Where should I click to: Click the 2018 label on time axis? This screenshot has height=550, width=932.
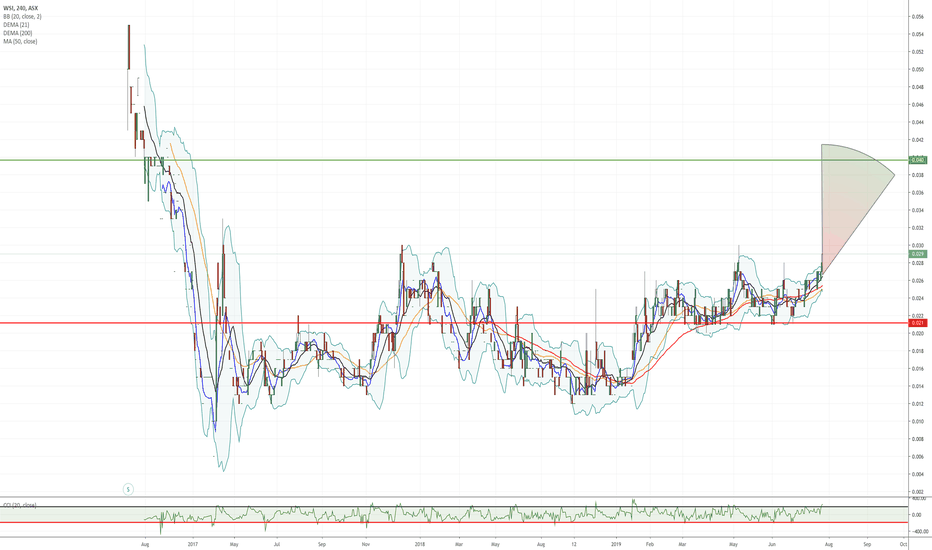tap(420, 544)
